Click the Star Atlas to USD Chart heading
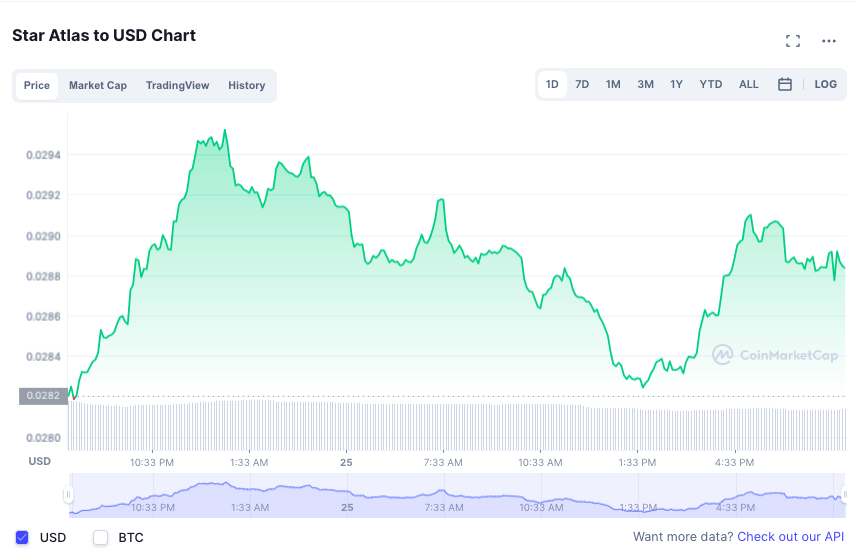 [x=104, y=35]
